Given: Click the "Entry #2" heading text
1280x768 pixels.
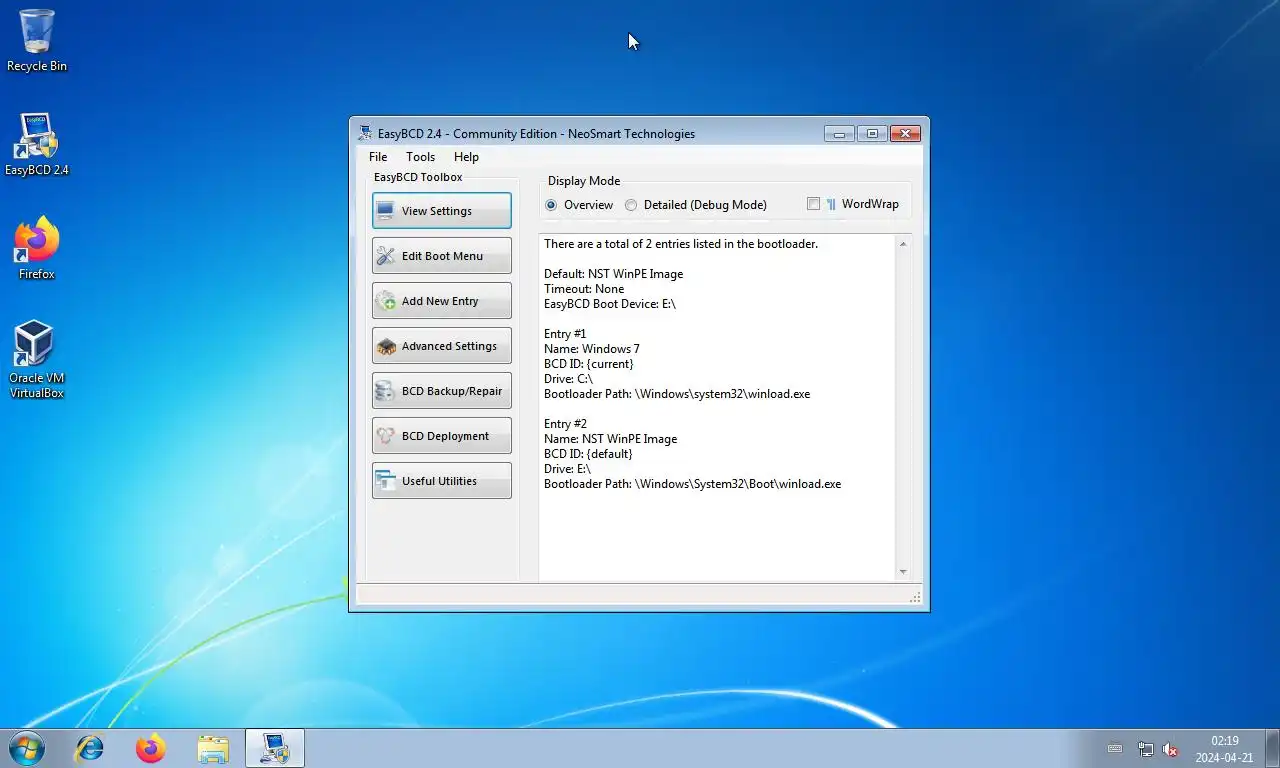Looking at the screenshot, I should click(565, 424).
